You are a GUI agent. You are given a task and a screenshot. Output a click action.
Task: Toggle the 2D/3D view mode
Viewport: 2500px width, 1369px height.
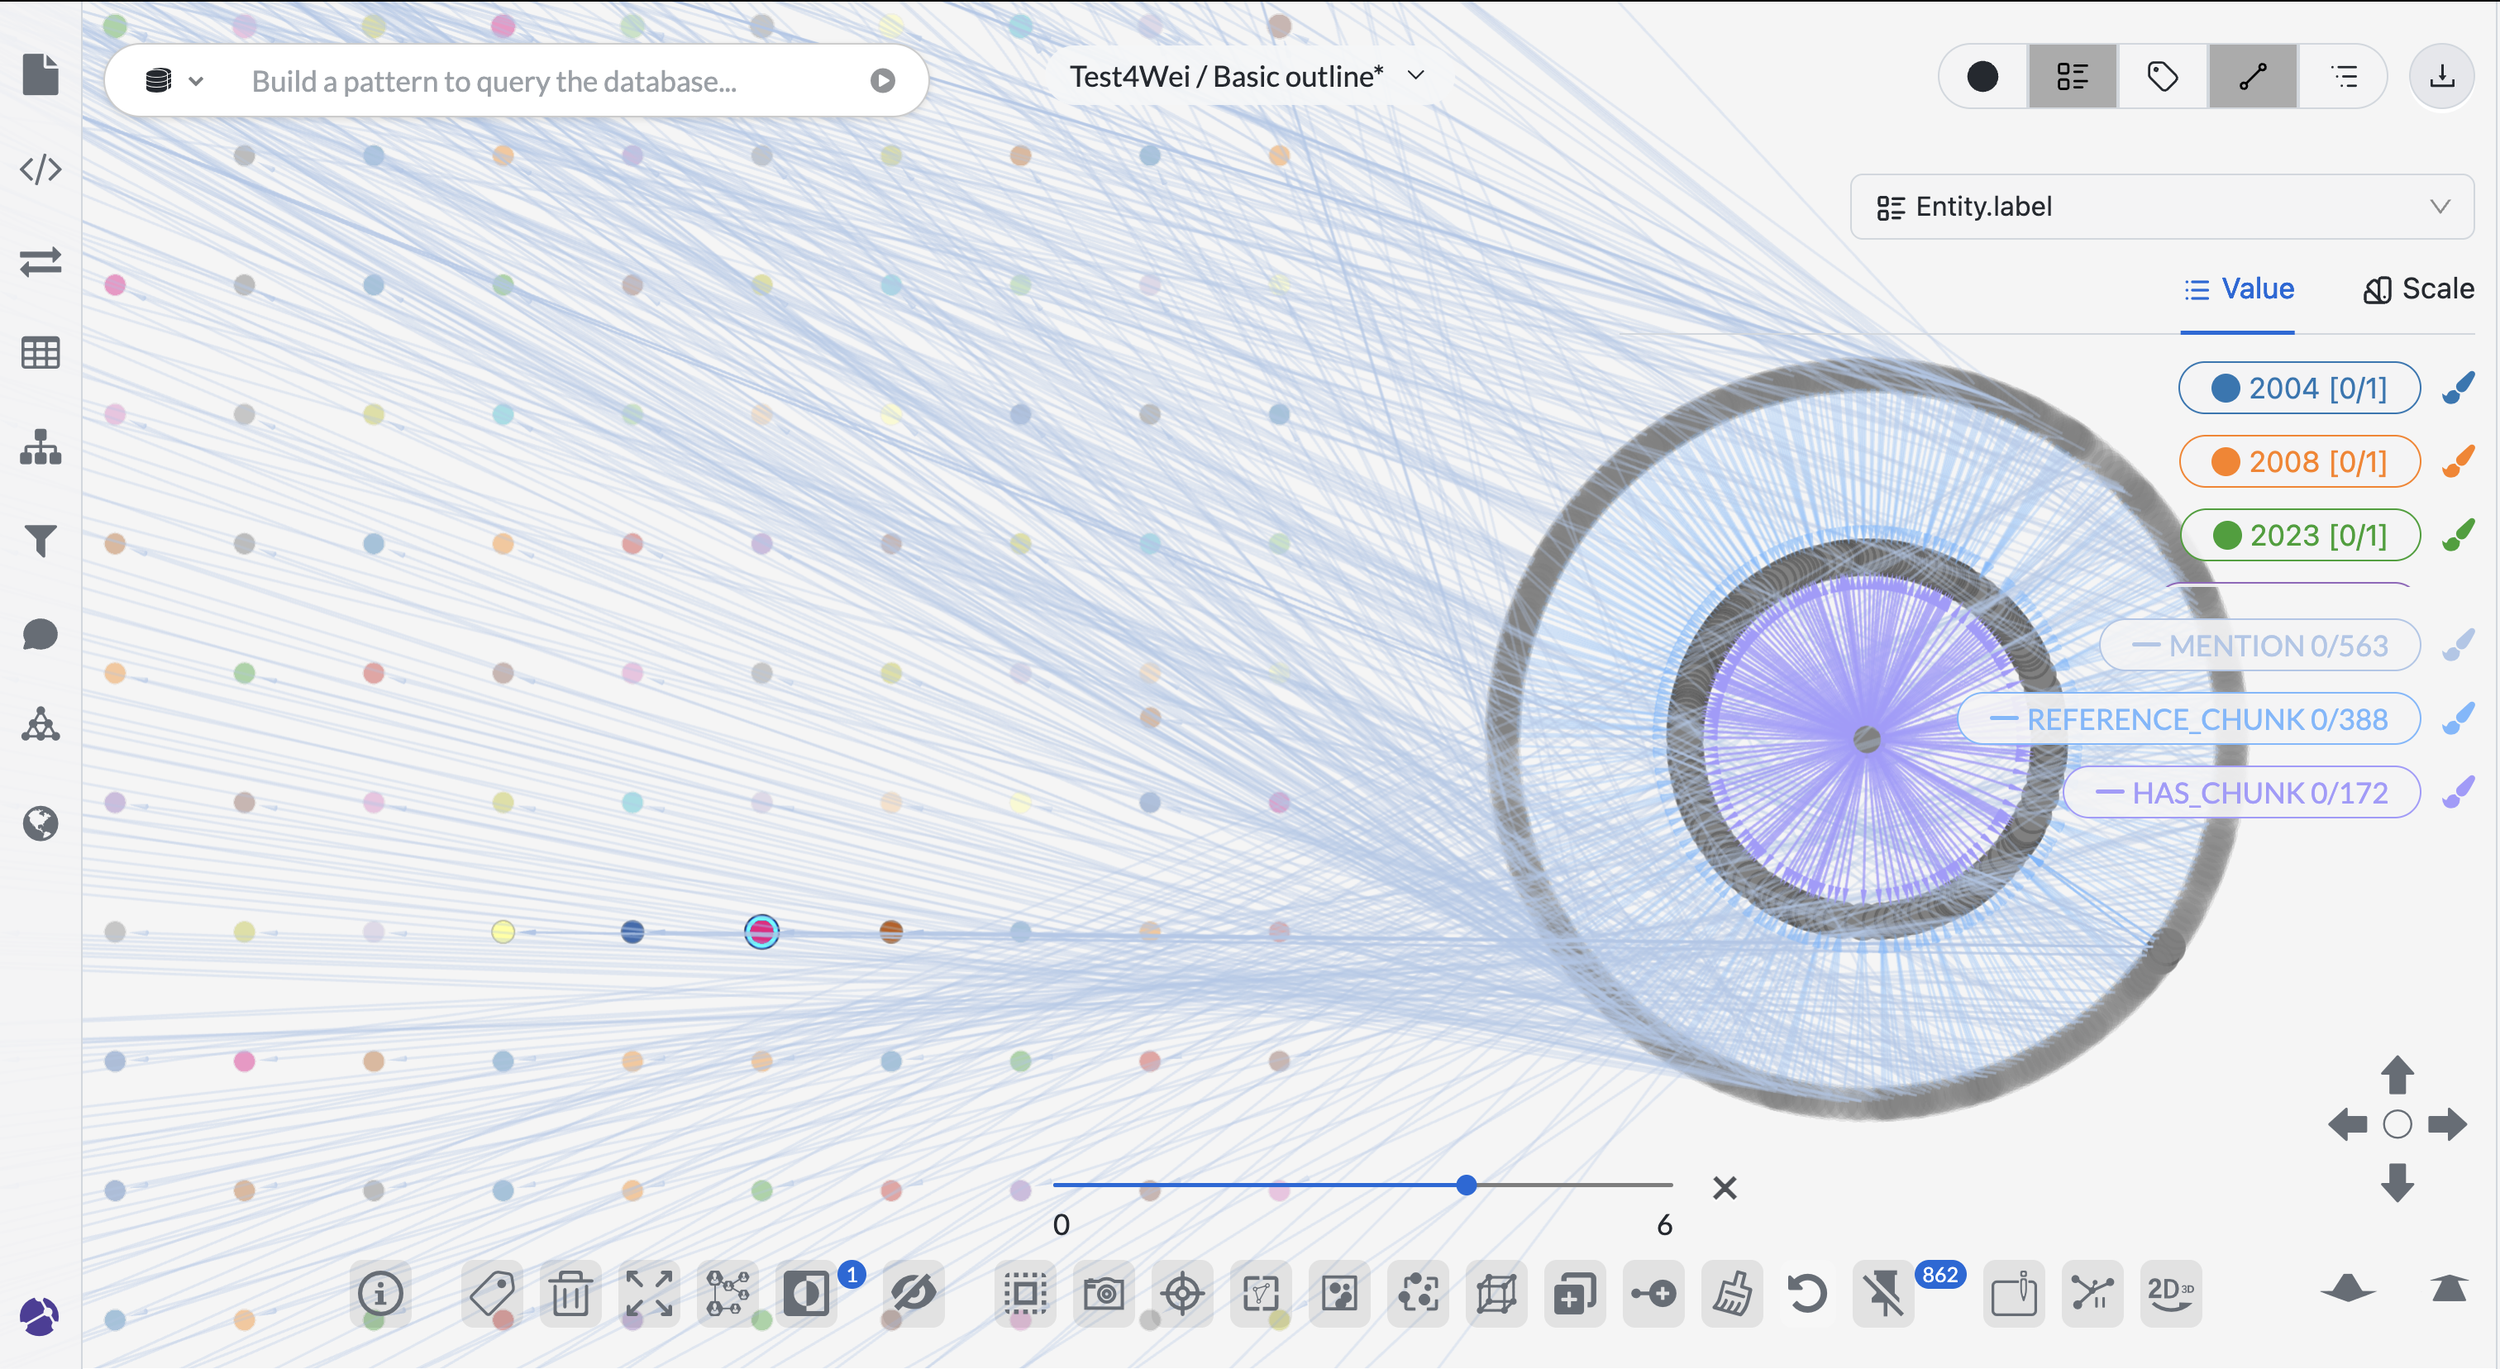click(x=2169, y=1294)
